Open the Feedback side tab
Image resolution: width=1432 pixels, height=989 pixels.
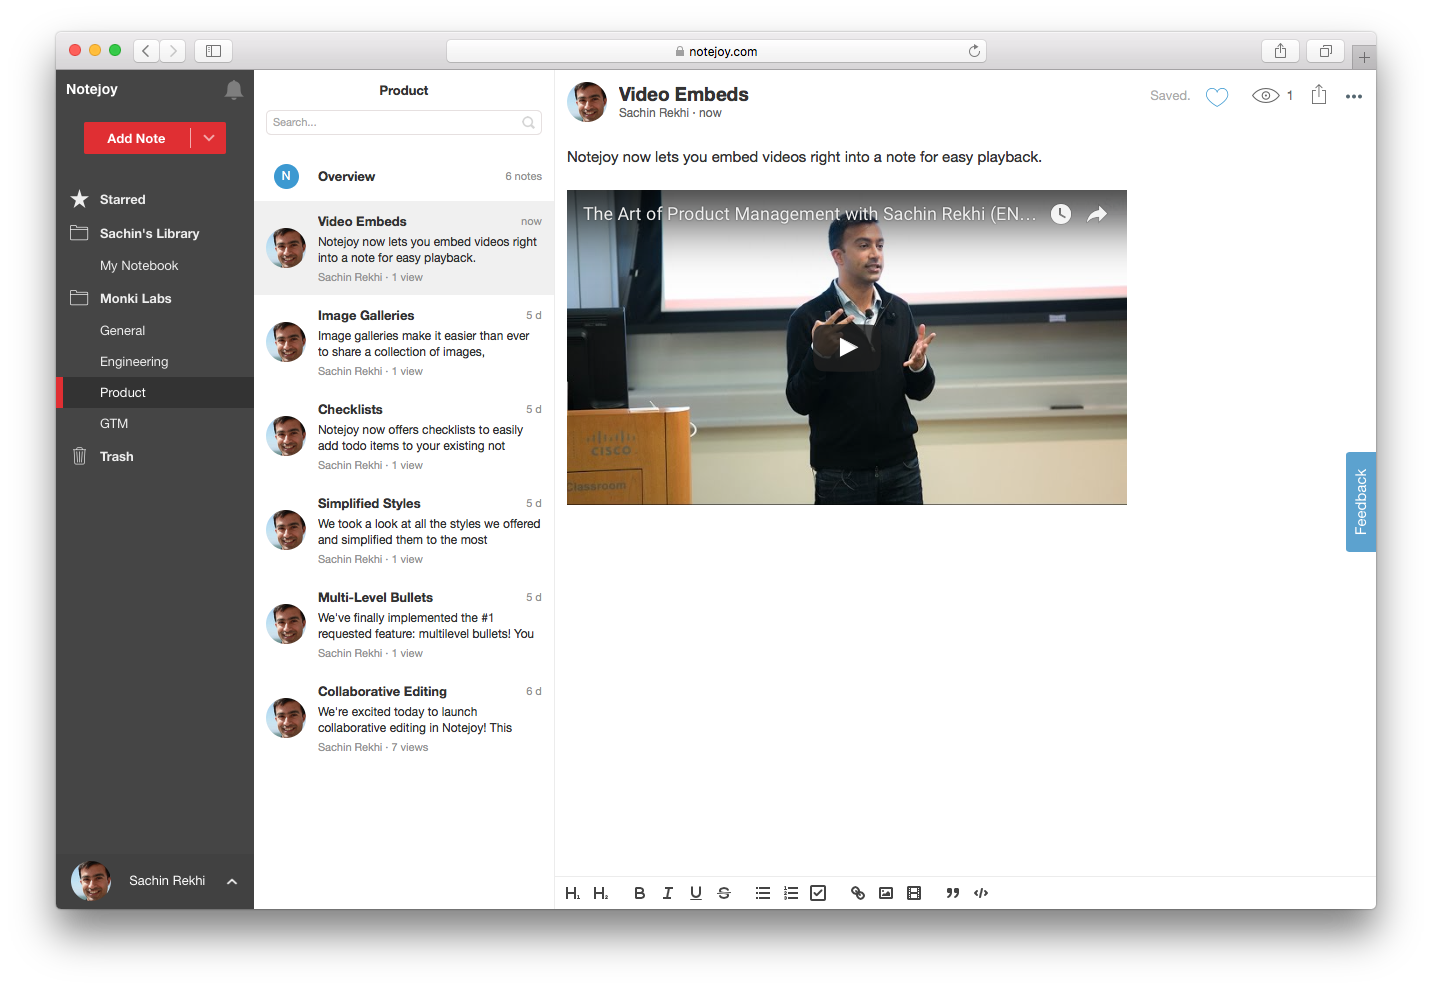[x=1360, y=502]
